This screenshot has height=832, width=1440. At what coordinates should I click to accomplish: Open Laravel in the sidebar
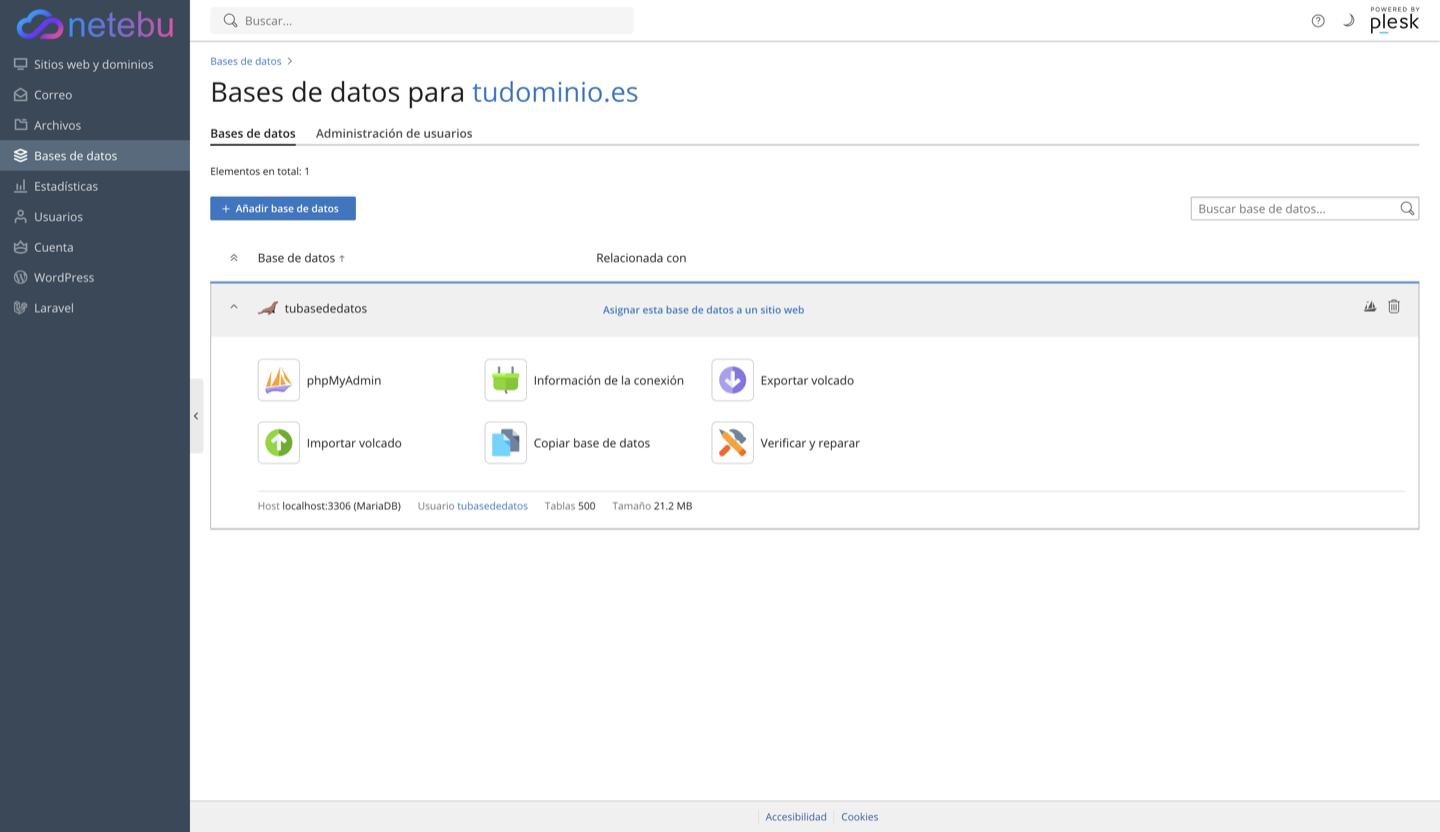tap(95, 308)
